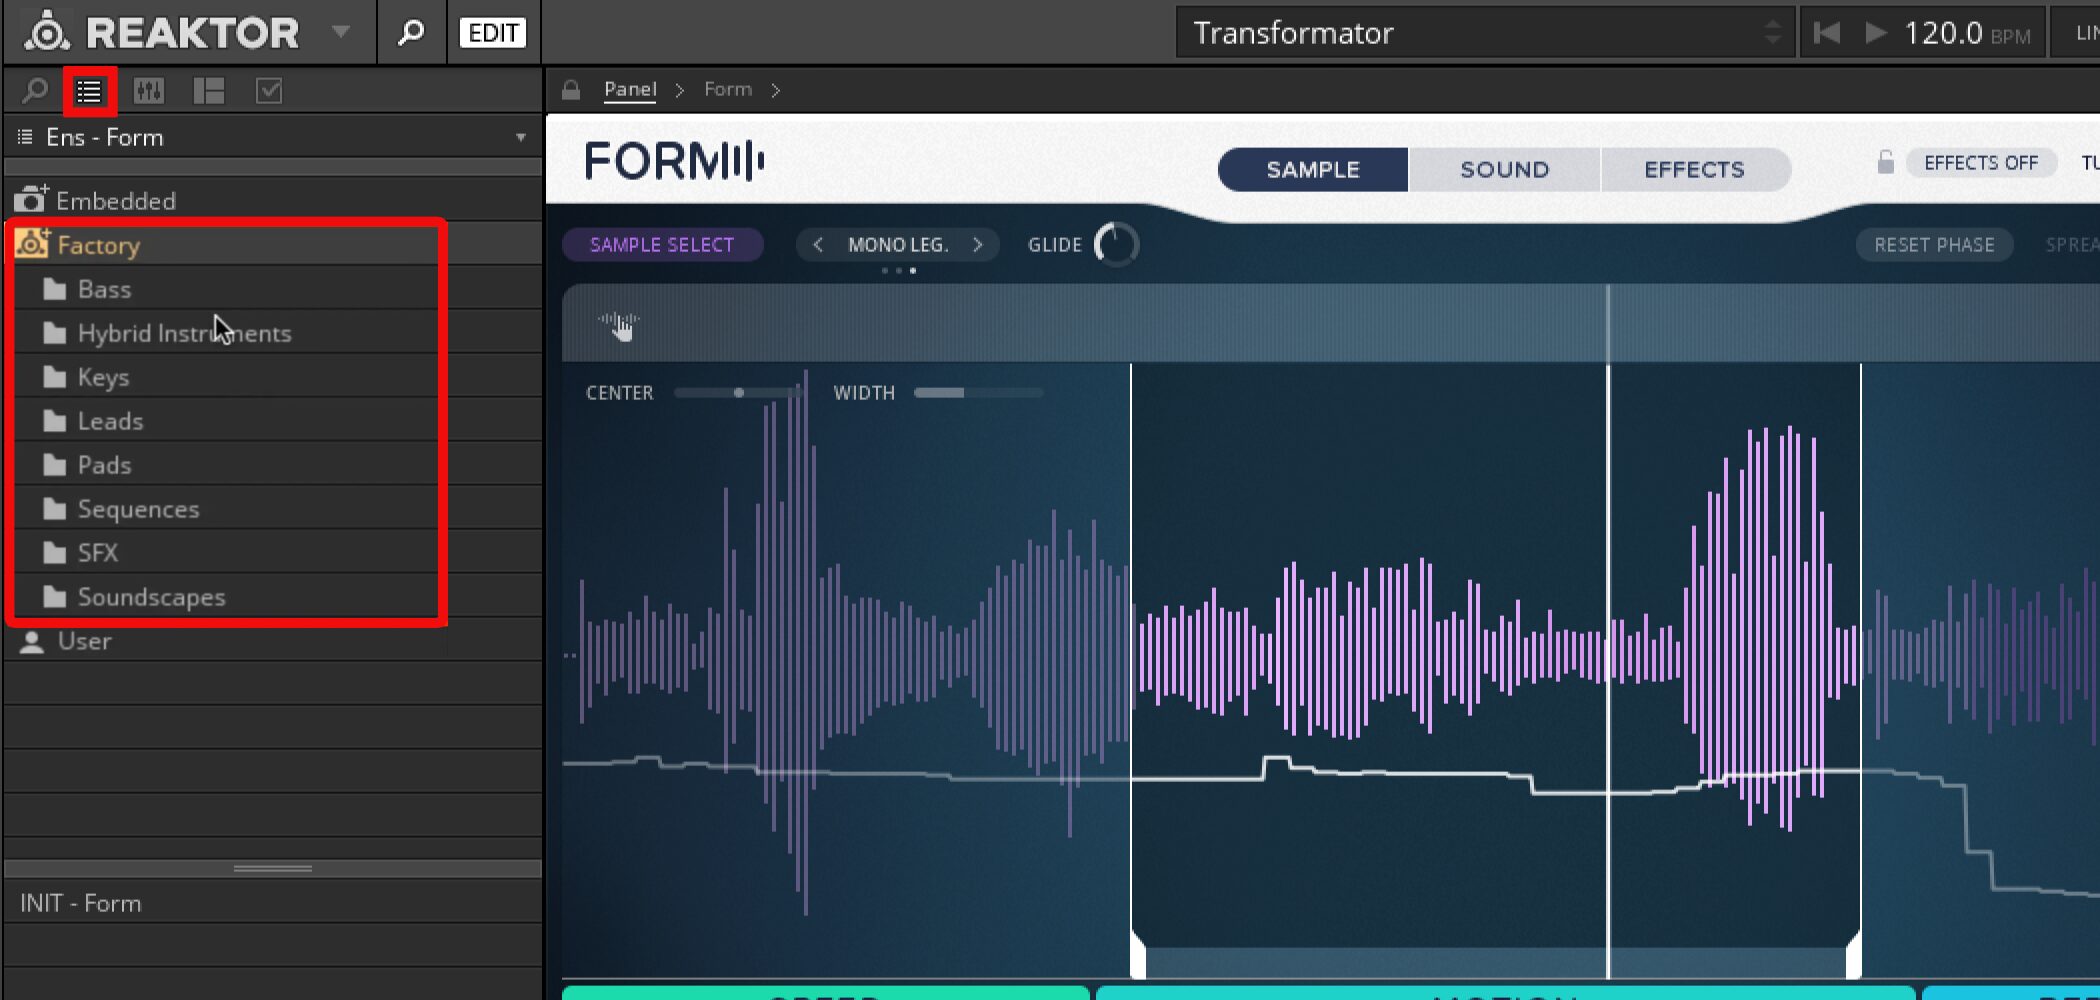Click the Reaktor logo icon
The width and height of the screenshot is (2100, 1000).
click(46, 31)
